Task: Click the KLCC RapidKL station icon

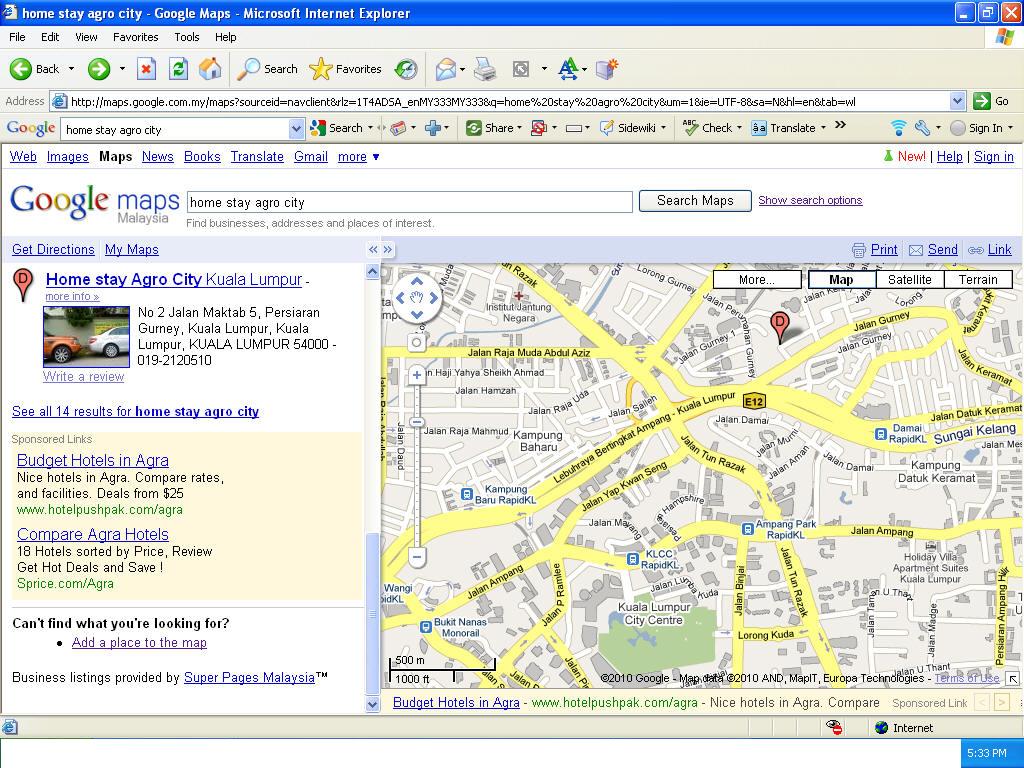Action: click(633, 559)
